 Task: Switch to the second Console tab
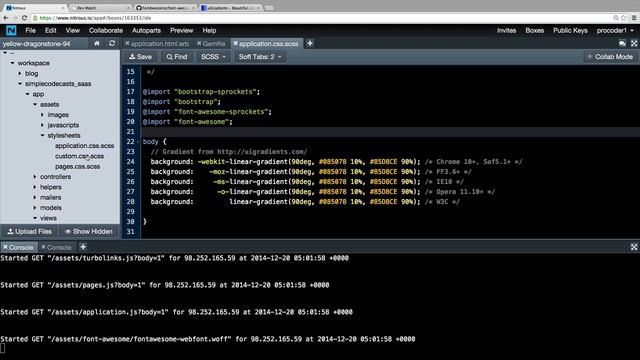(x=59, y=247)
